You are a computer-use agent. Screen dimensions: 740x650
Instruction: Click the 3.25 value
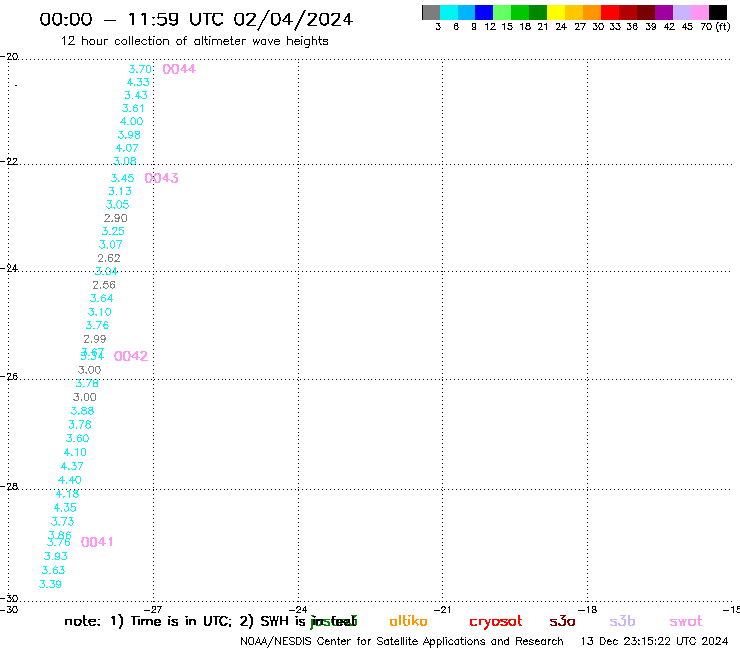pos(113,232)
